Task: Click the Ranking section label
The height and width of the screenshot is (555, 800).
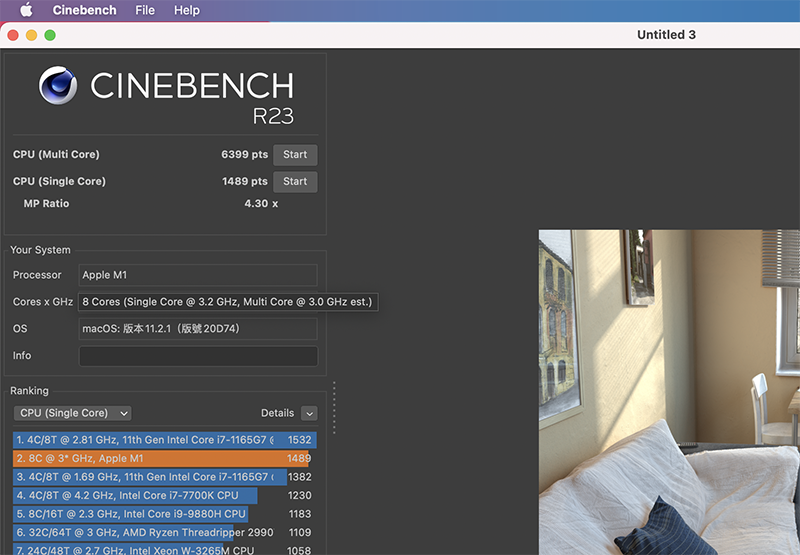Action: point(30,391)
